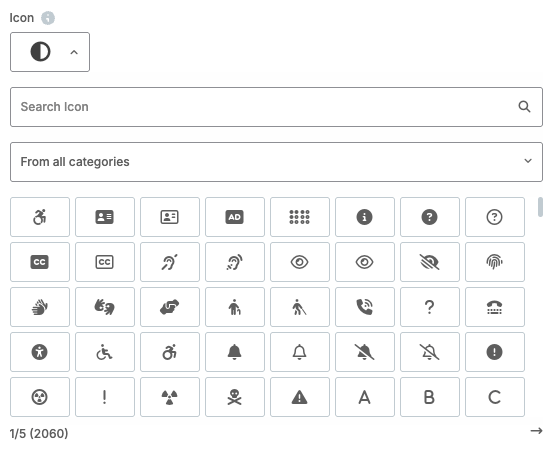
Task: Pick the deaf ear icon
Action: point(170,262)
